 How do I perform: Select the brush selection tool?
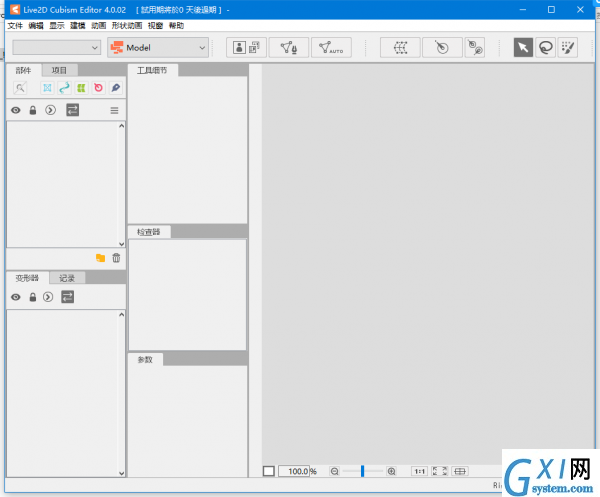(568, 48)
